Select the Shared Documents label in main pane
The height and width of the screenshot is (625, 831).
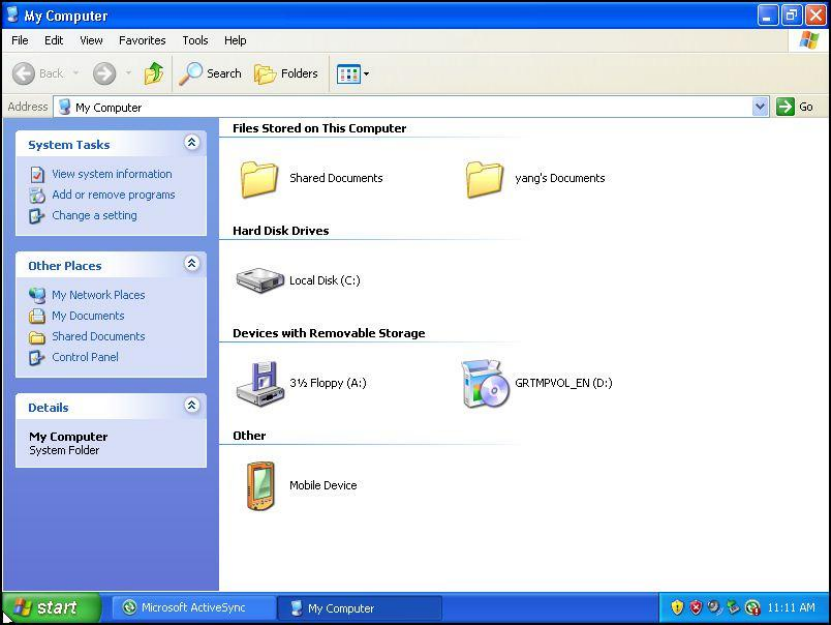pos(336,178)
